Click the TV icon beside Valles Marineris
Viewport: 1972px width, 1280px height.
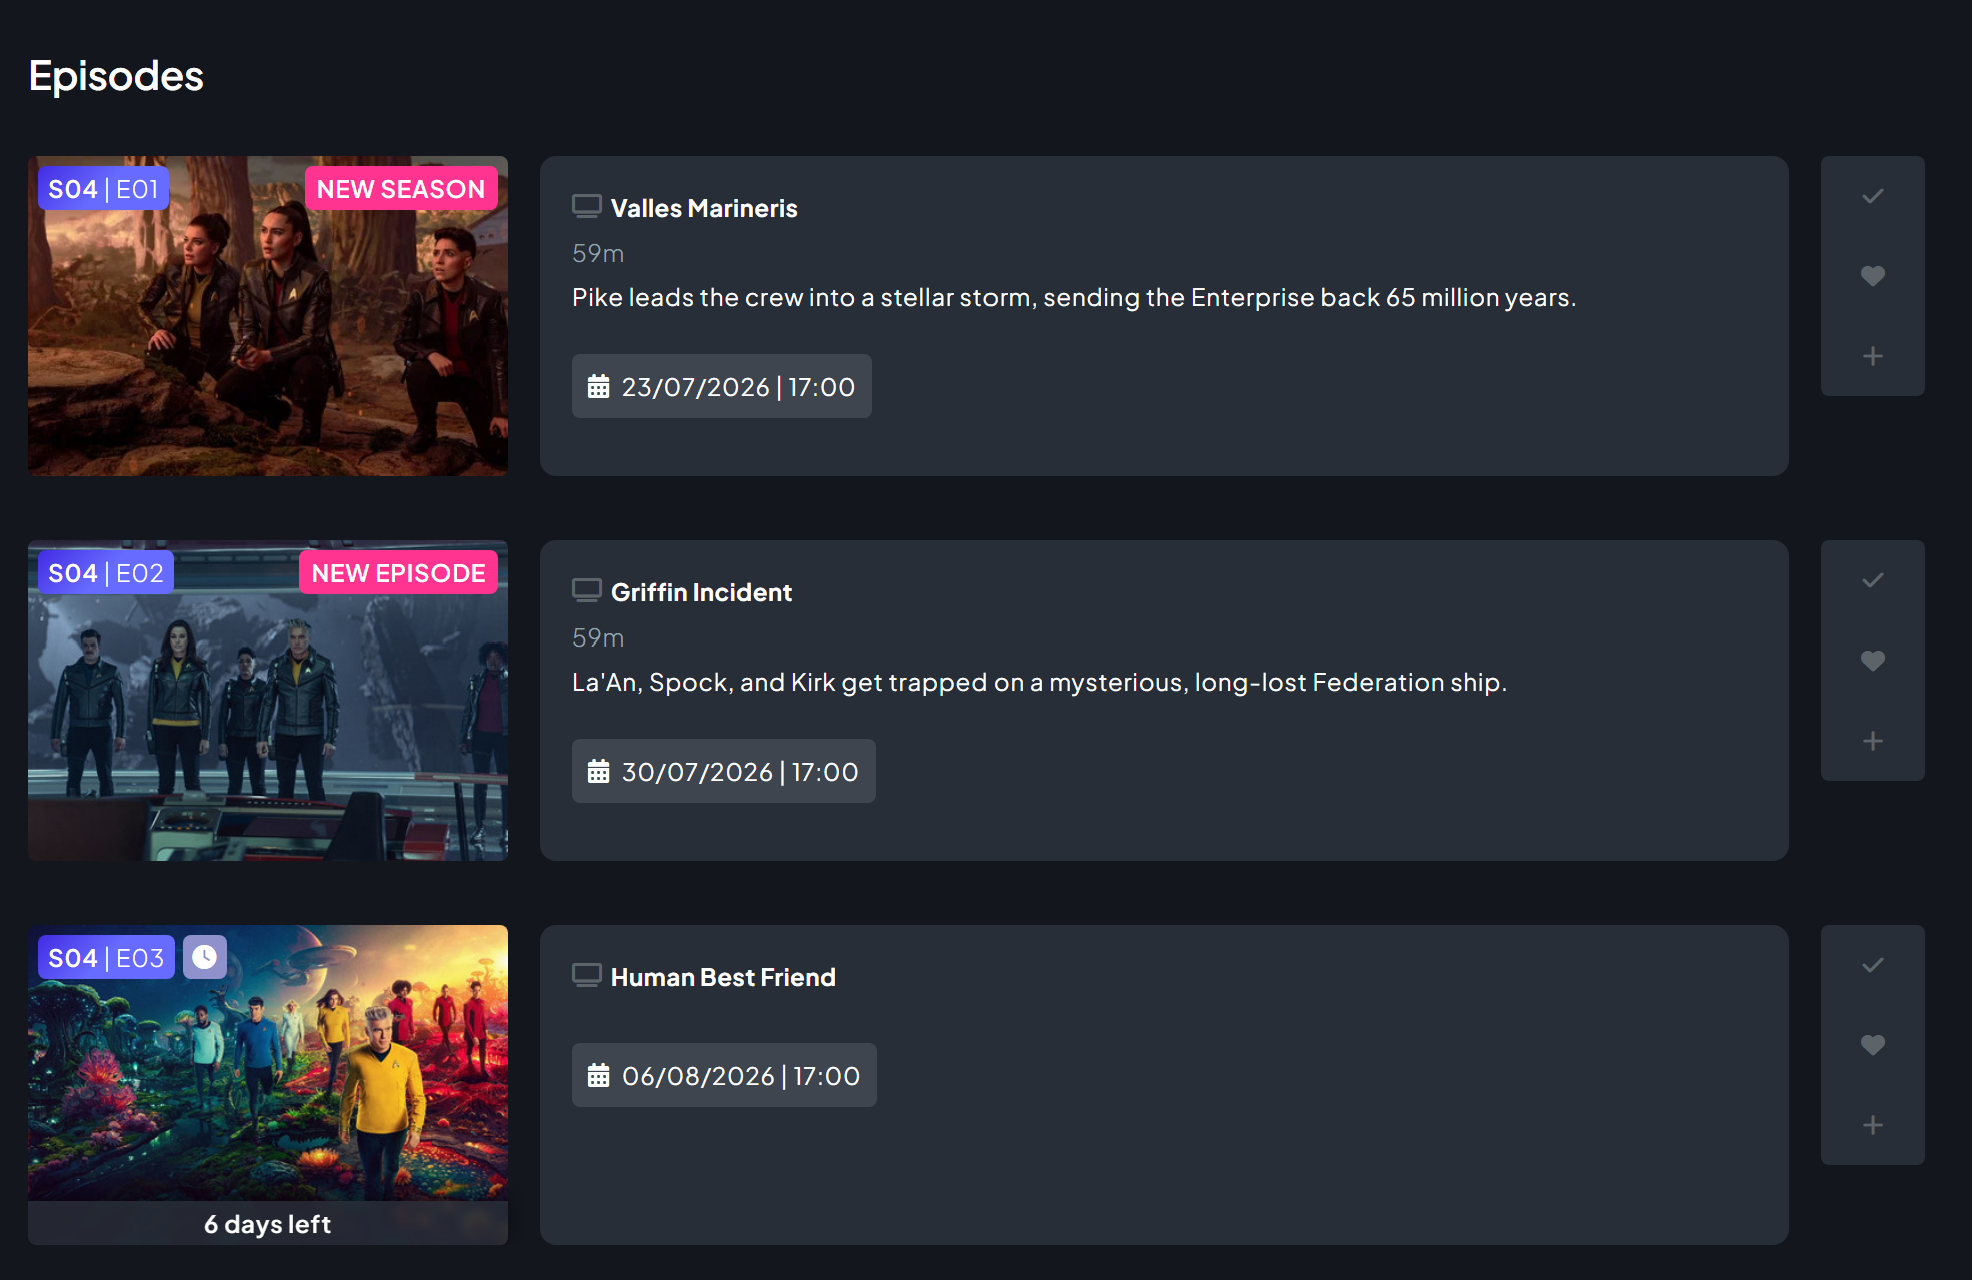[x=586, y=206]
